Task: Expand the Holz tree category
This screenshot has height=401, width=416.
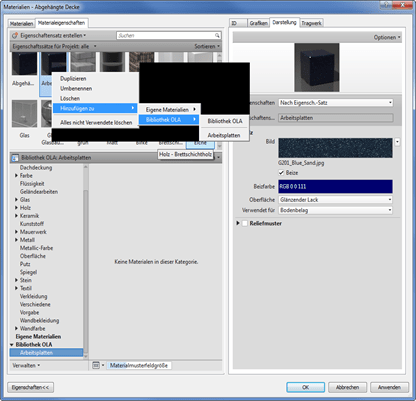Action: (x=16, y=208)
